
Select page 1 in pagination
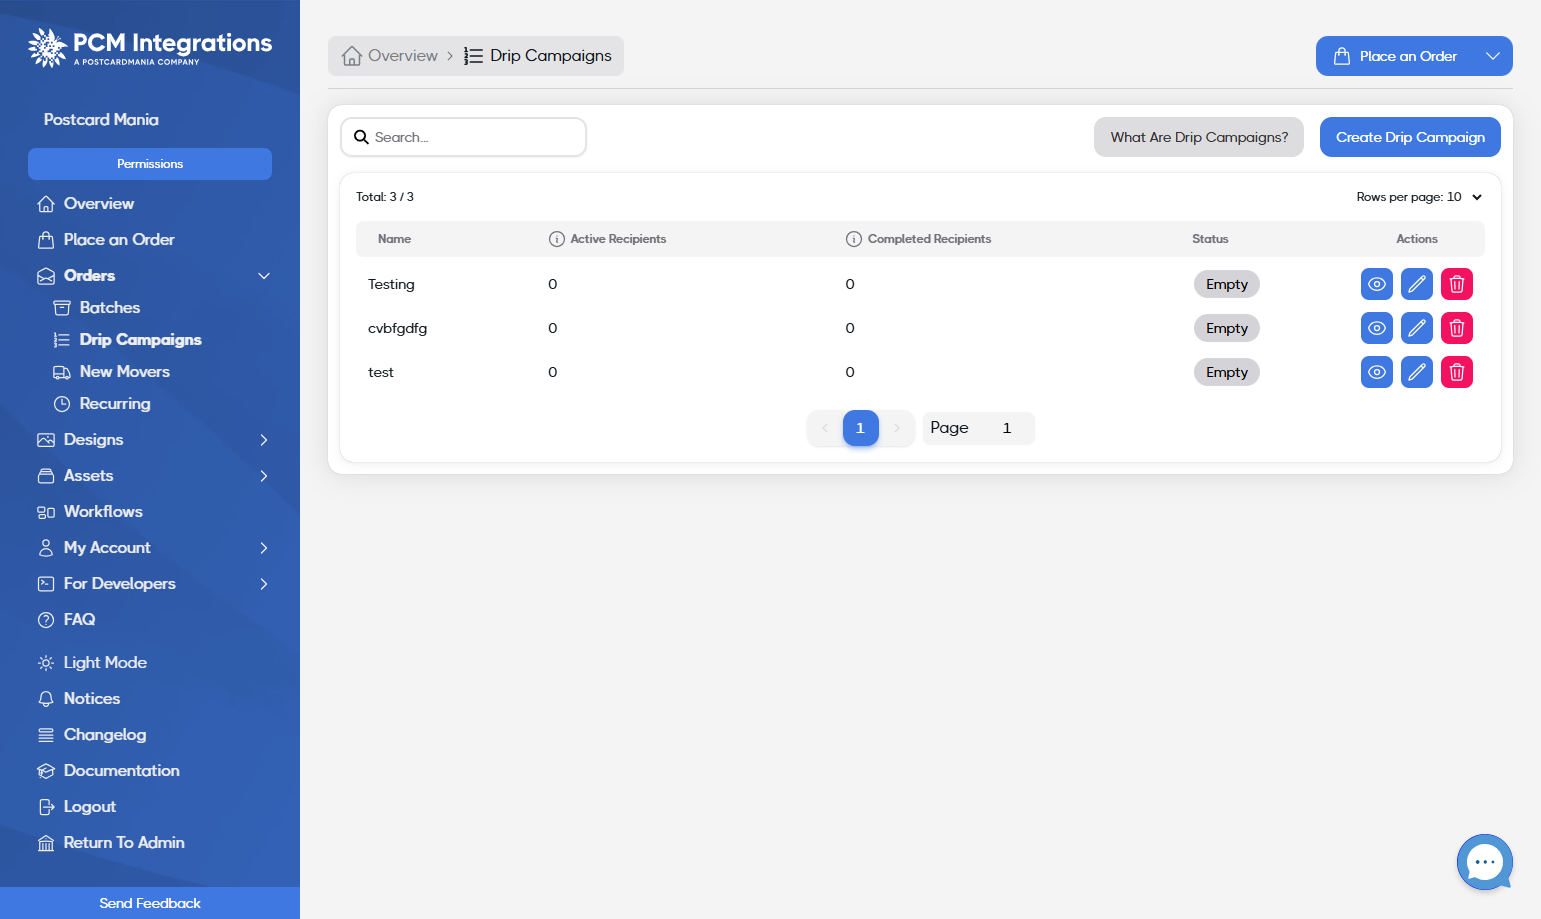860,428
